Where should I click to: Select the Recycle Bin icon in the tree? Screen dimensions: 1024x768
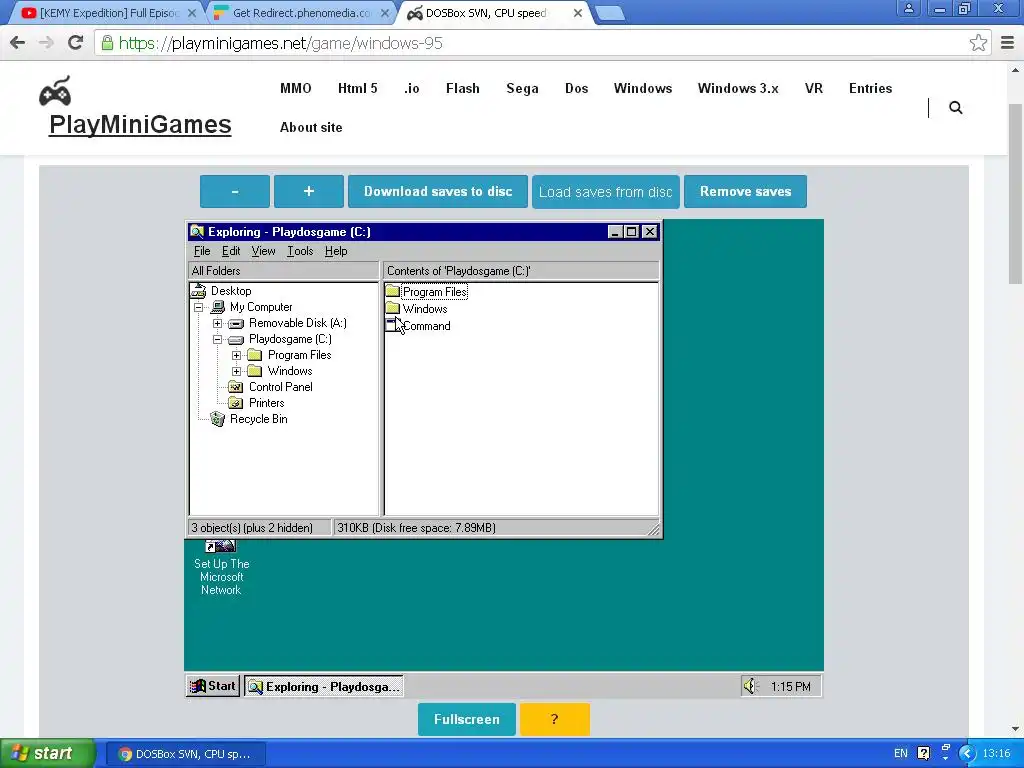click(217, 419)
